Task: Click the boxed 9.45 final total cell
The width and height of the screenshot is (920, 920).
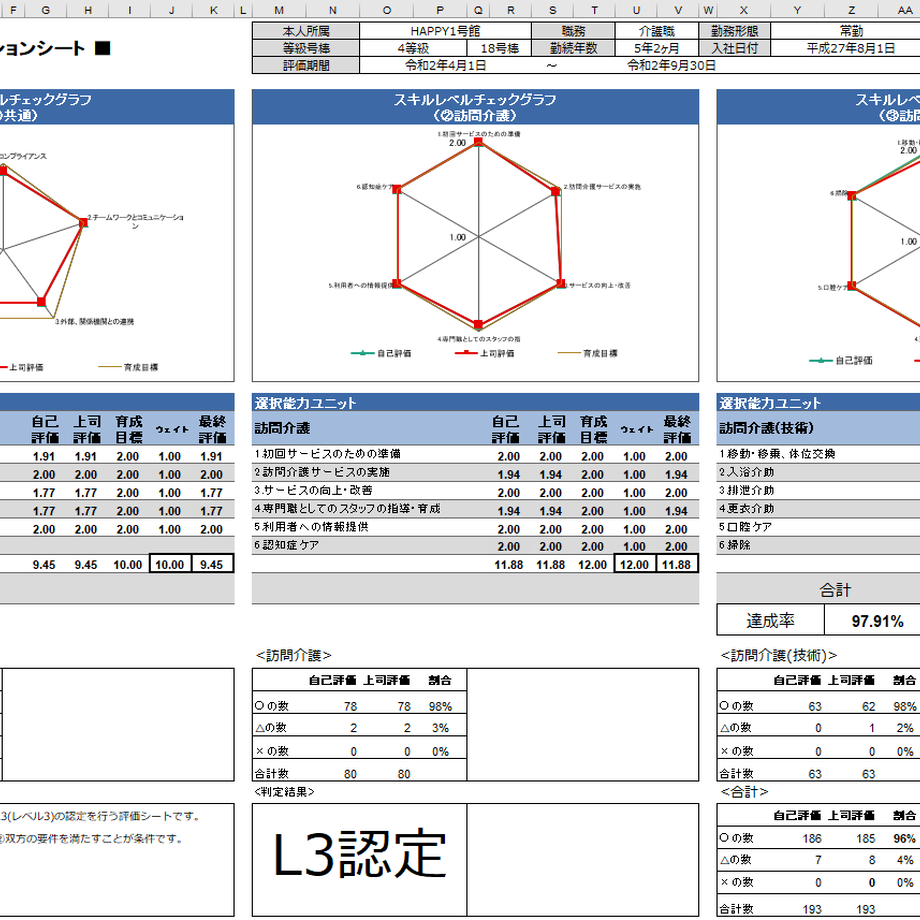Action: [x=212, y=564]
